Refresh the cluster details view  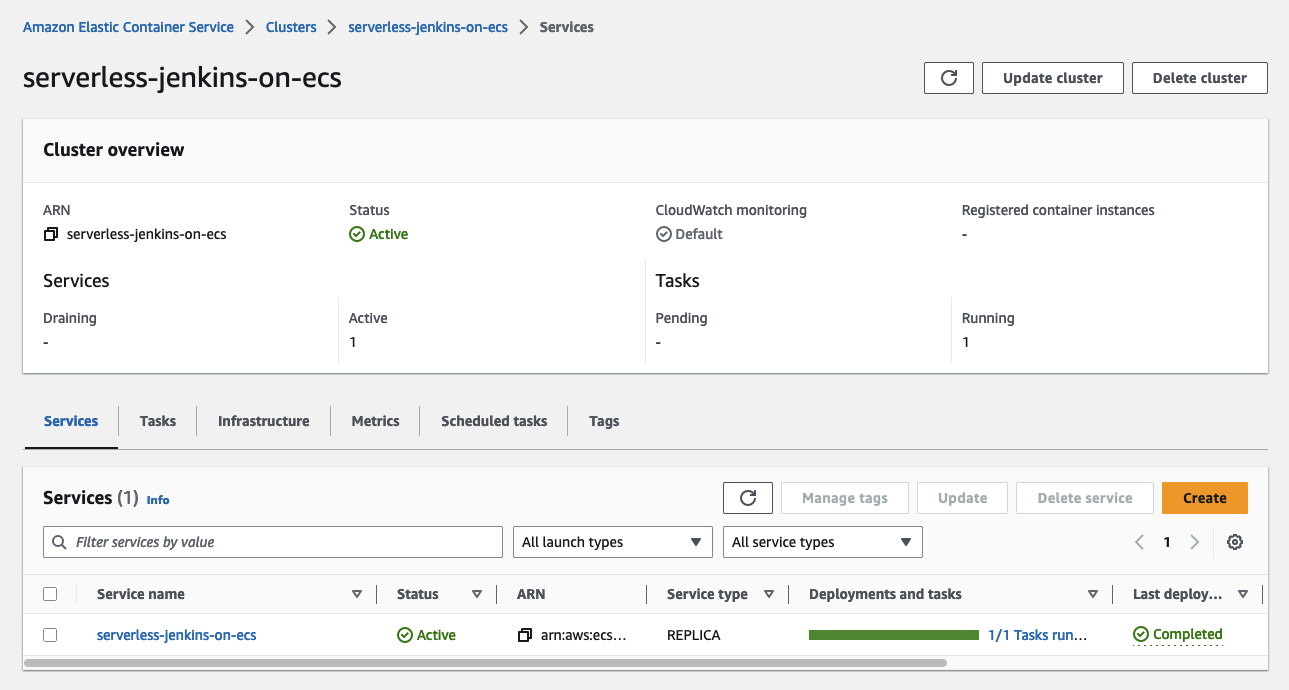tap(948, 77)
